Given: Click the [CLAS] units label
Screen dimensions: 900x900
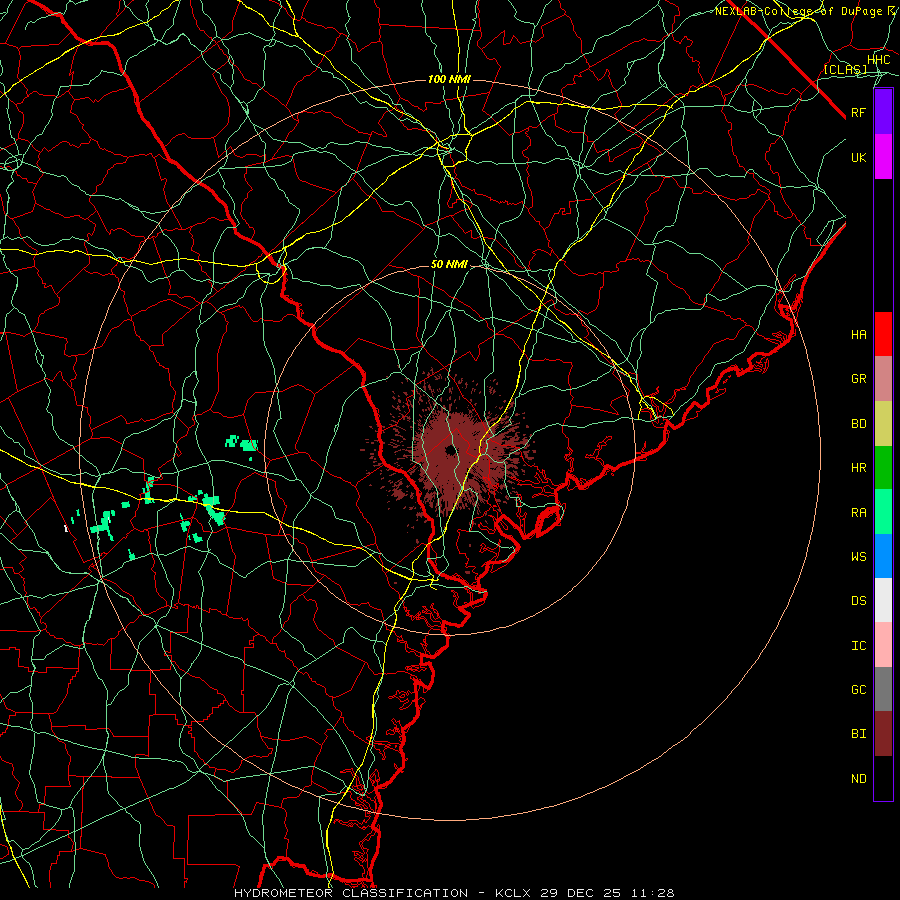Looking at the screenshot, I should 845,69.
